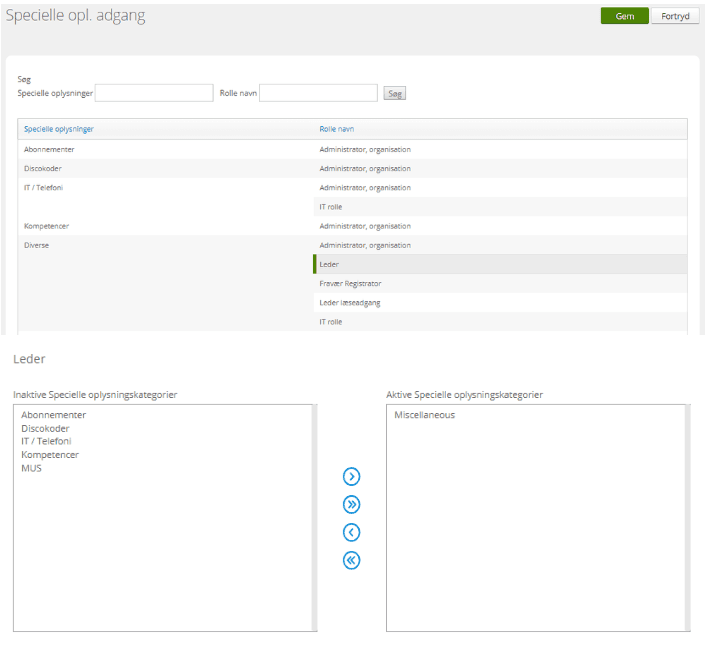
Task: Select Abonnementer in the inactive categories list
Action: (54, 415)
